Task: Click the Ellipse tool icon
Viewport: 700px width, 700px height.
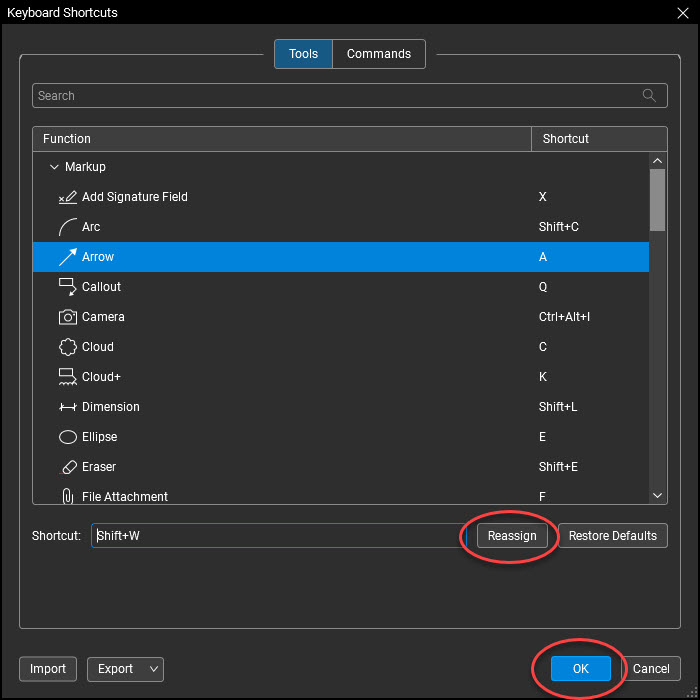Action: click(67, 437)
